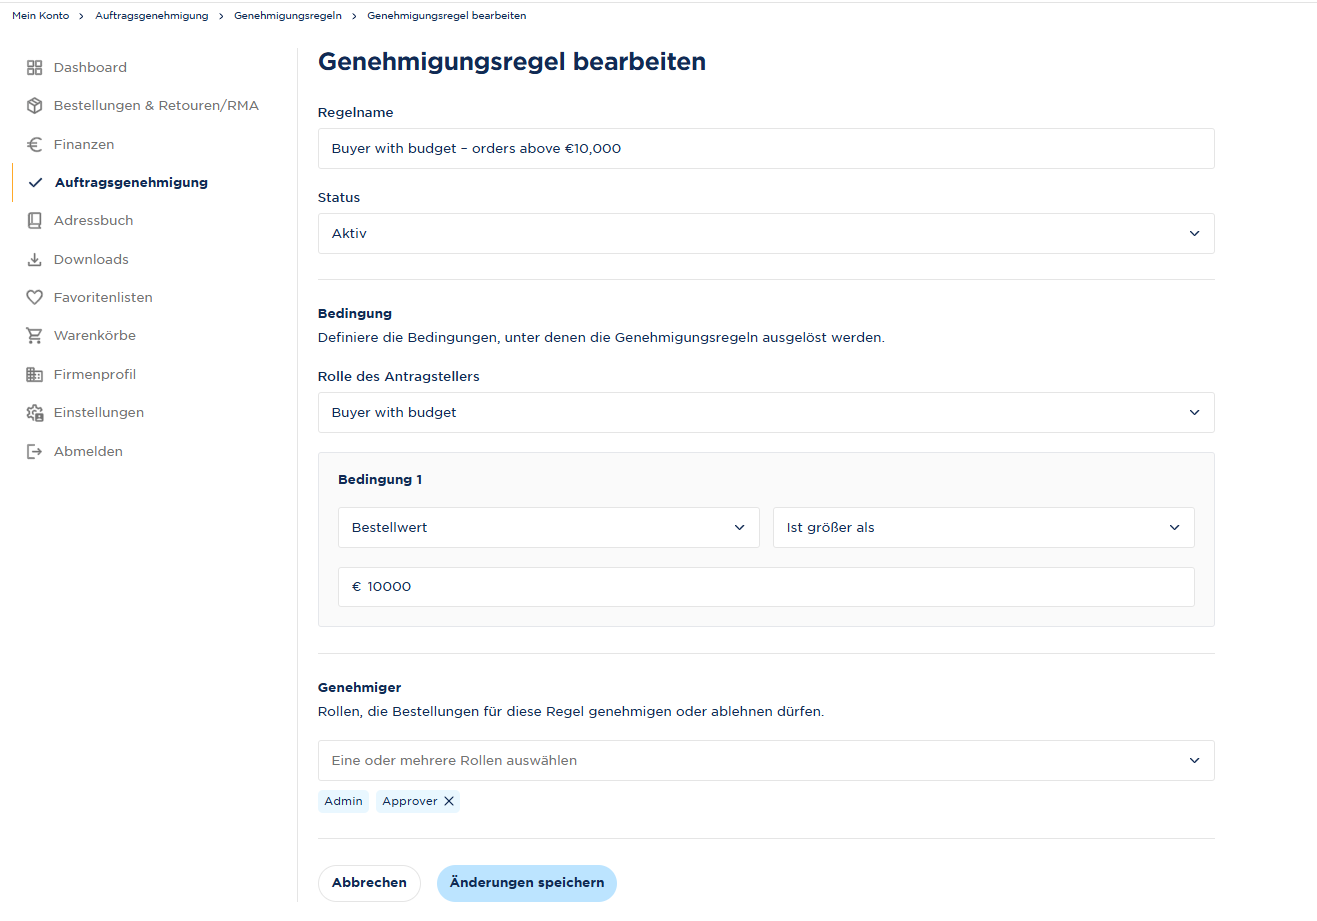The image size is (1317, 921).
Task: Go to Genehmigungsregeln breadcrumb link
Action: tap(288, 16)
